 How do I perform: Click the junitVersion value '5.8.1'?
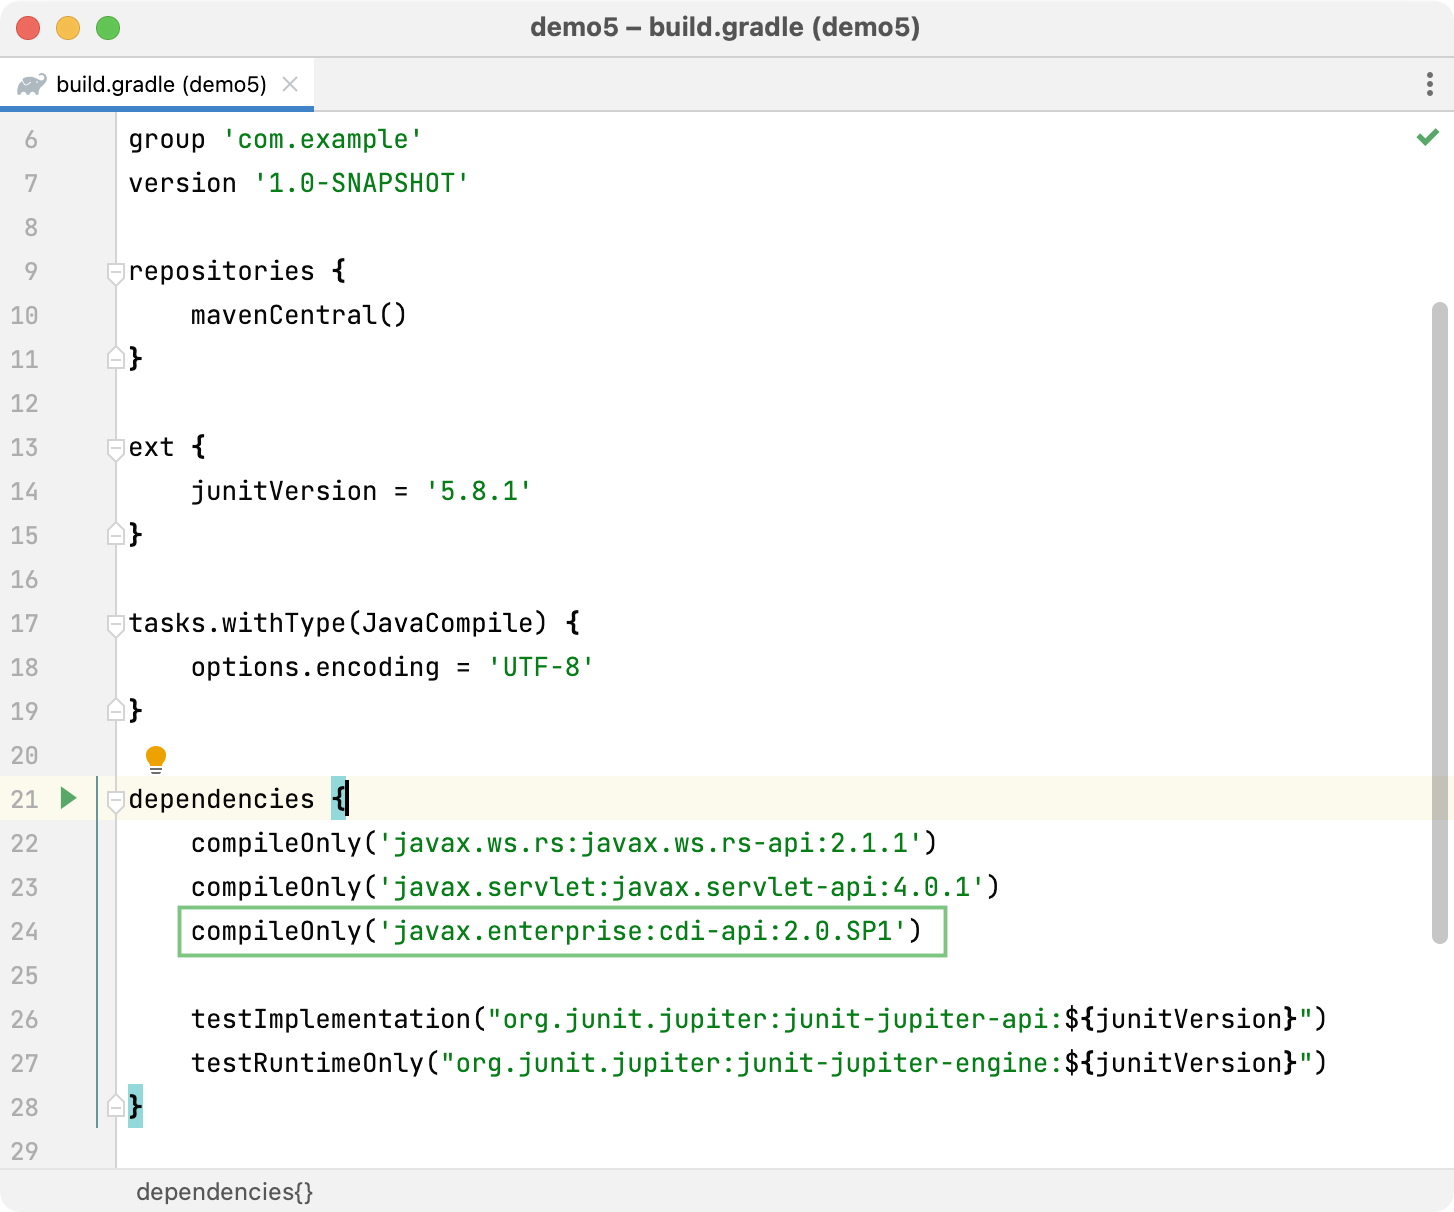click(x=479, y=491)
